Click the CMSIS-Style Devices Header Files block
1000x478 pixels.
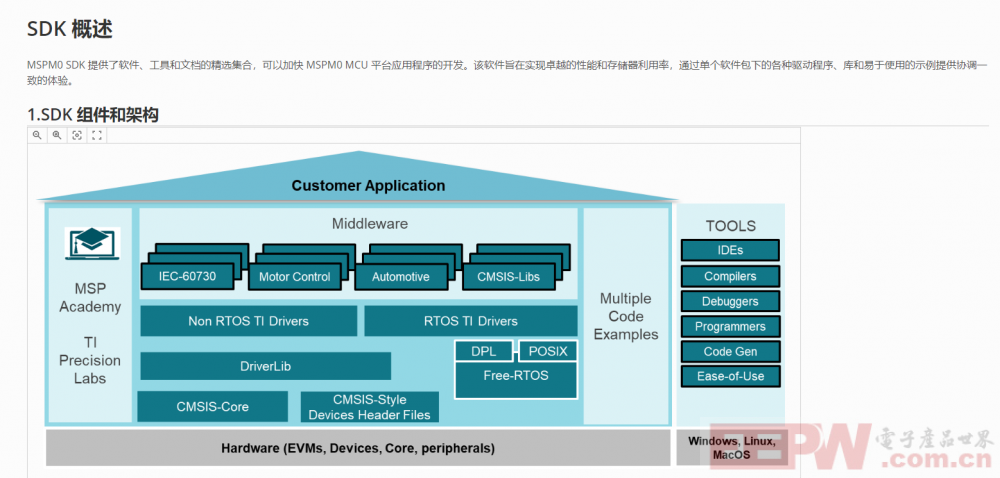(369, 407)
